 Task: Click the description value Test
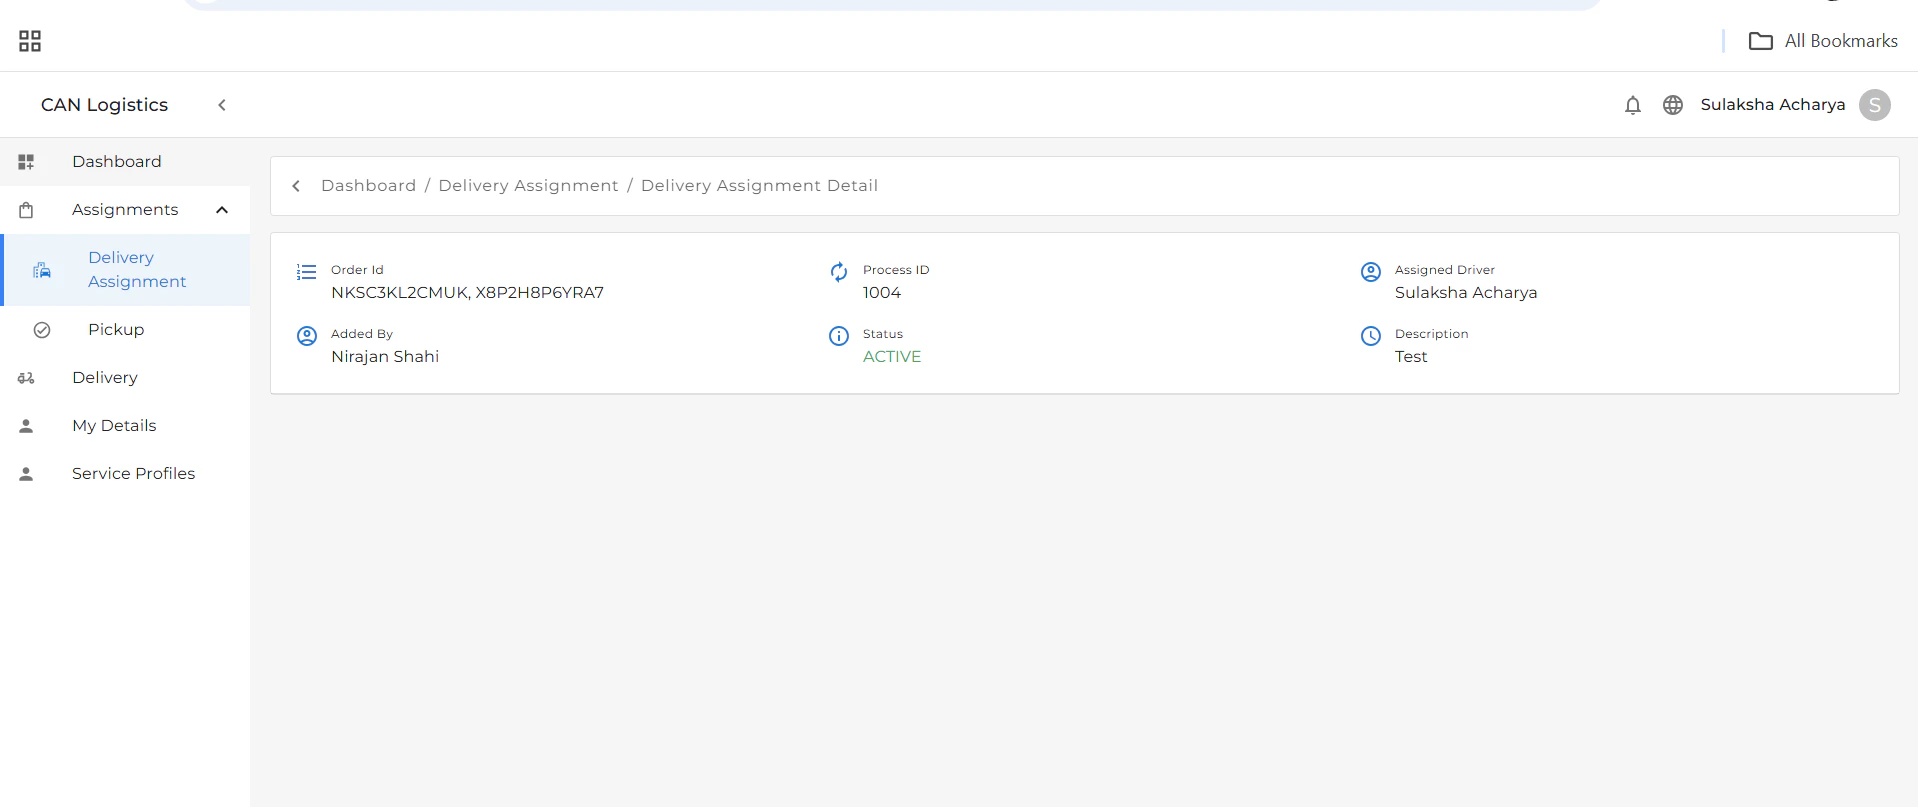(x=1411, y=357)
